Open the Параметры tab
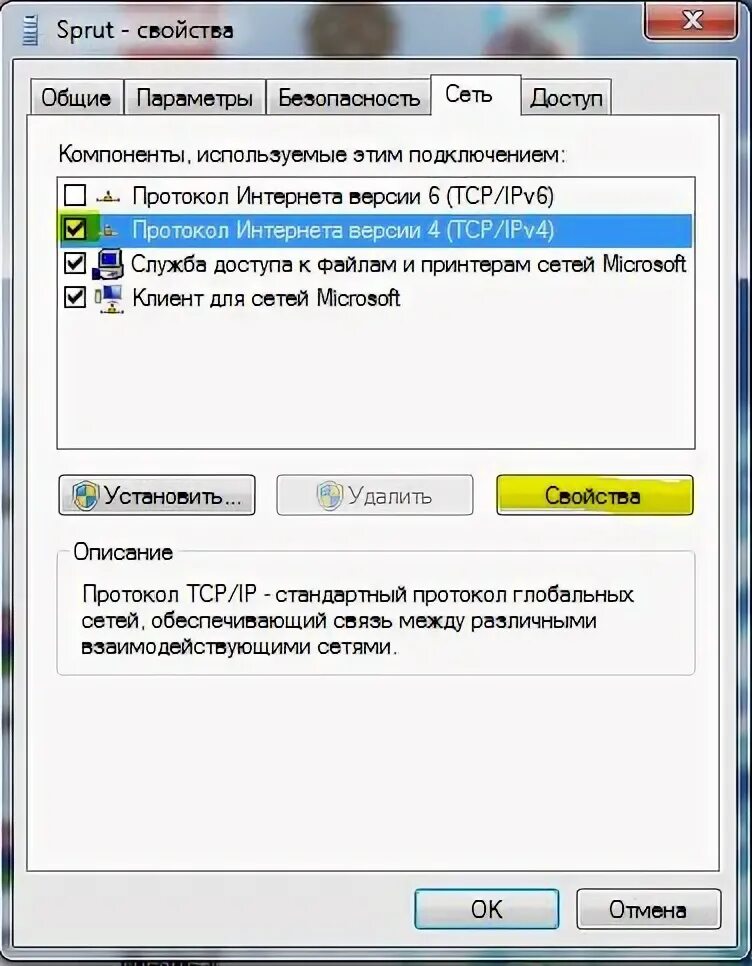Screen dimensions: 752x966 point(195,97)
